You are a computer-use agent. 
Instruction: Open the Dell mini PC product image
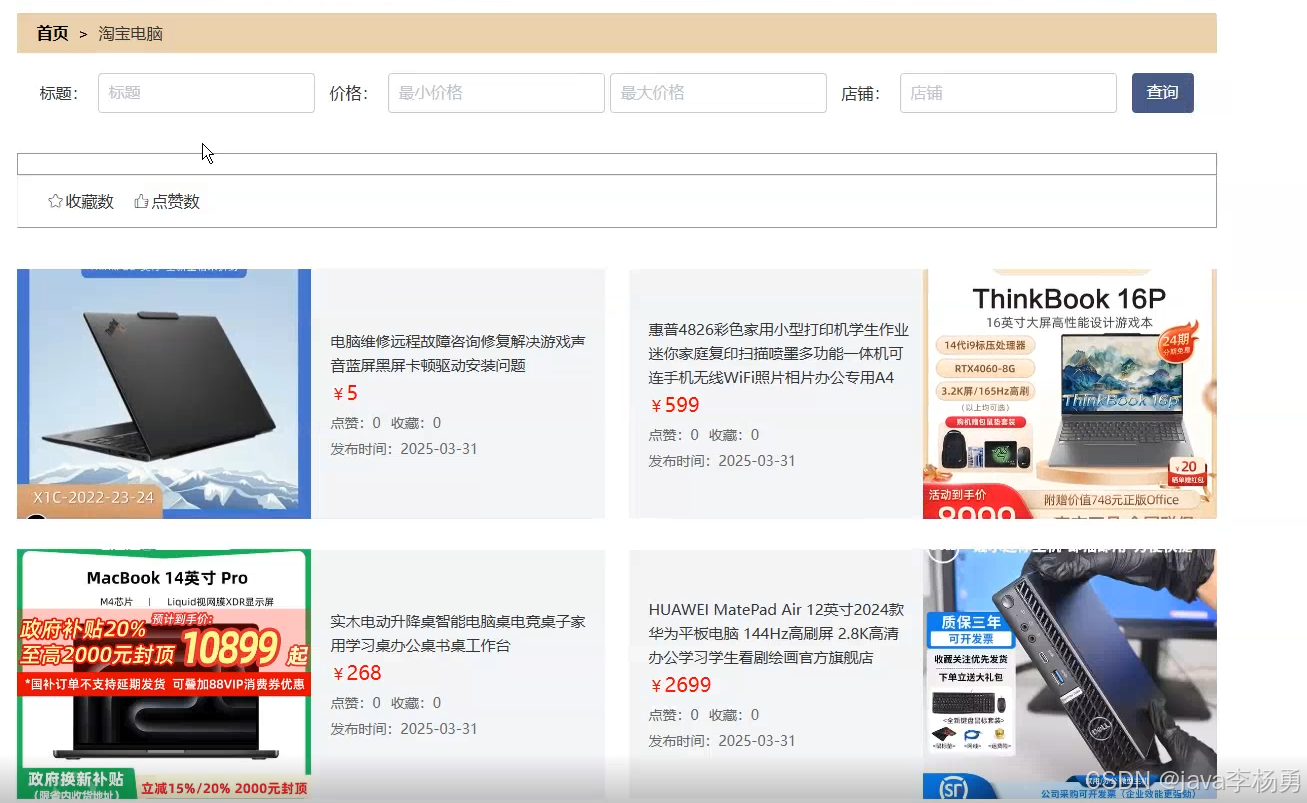tap(1070, 674)
